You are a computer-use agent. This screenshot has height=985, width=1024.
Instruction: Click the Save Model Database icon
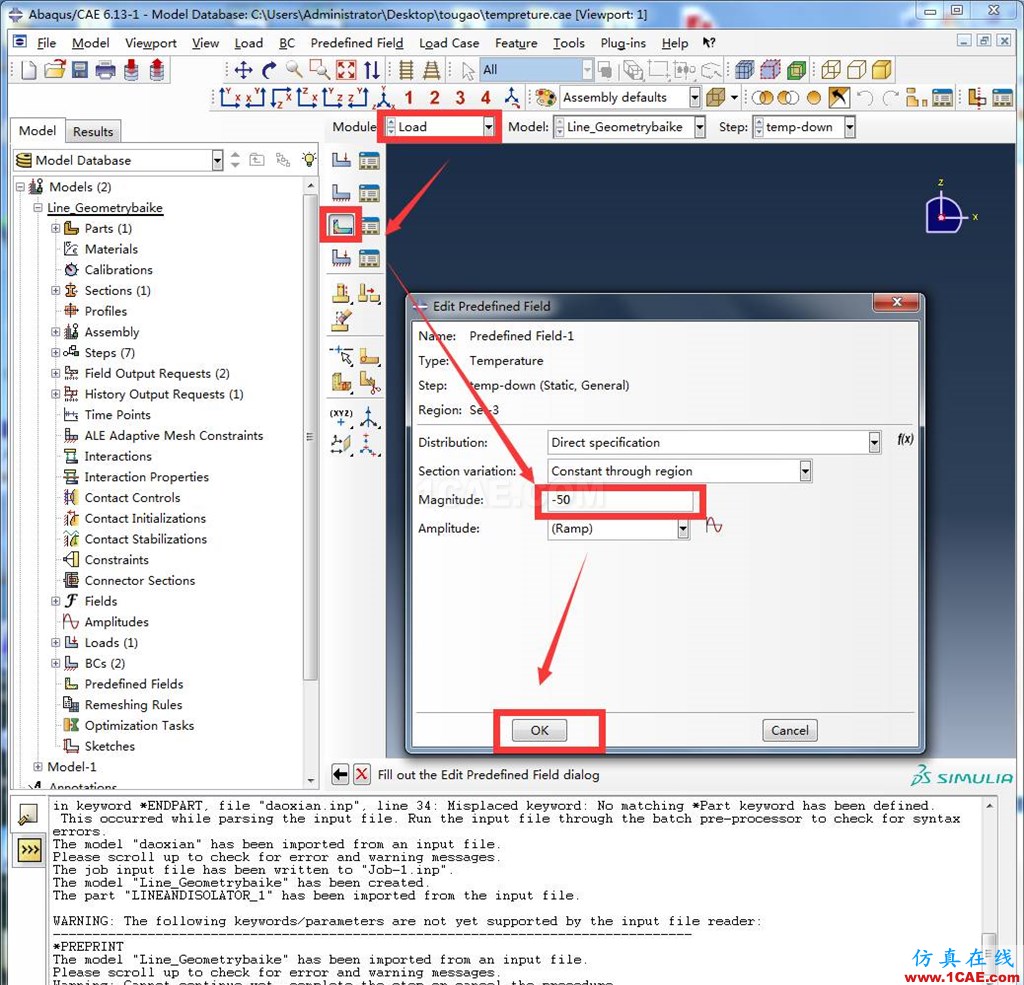[80, 70]
